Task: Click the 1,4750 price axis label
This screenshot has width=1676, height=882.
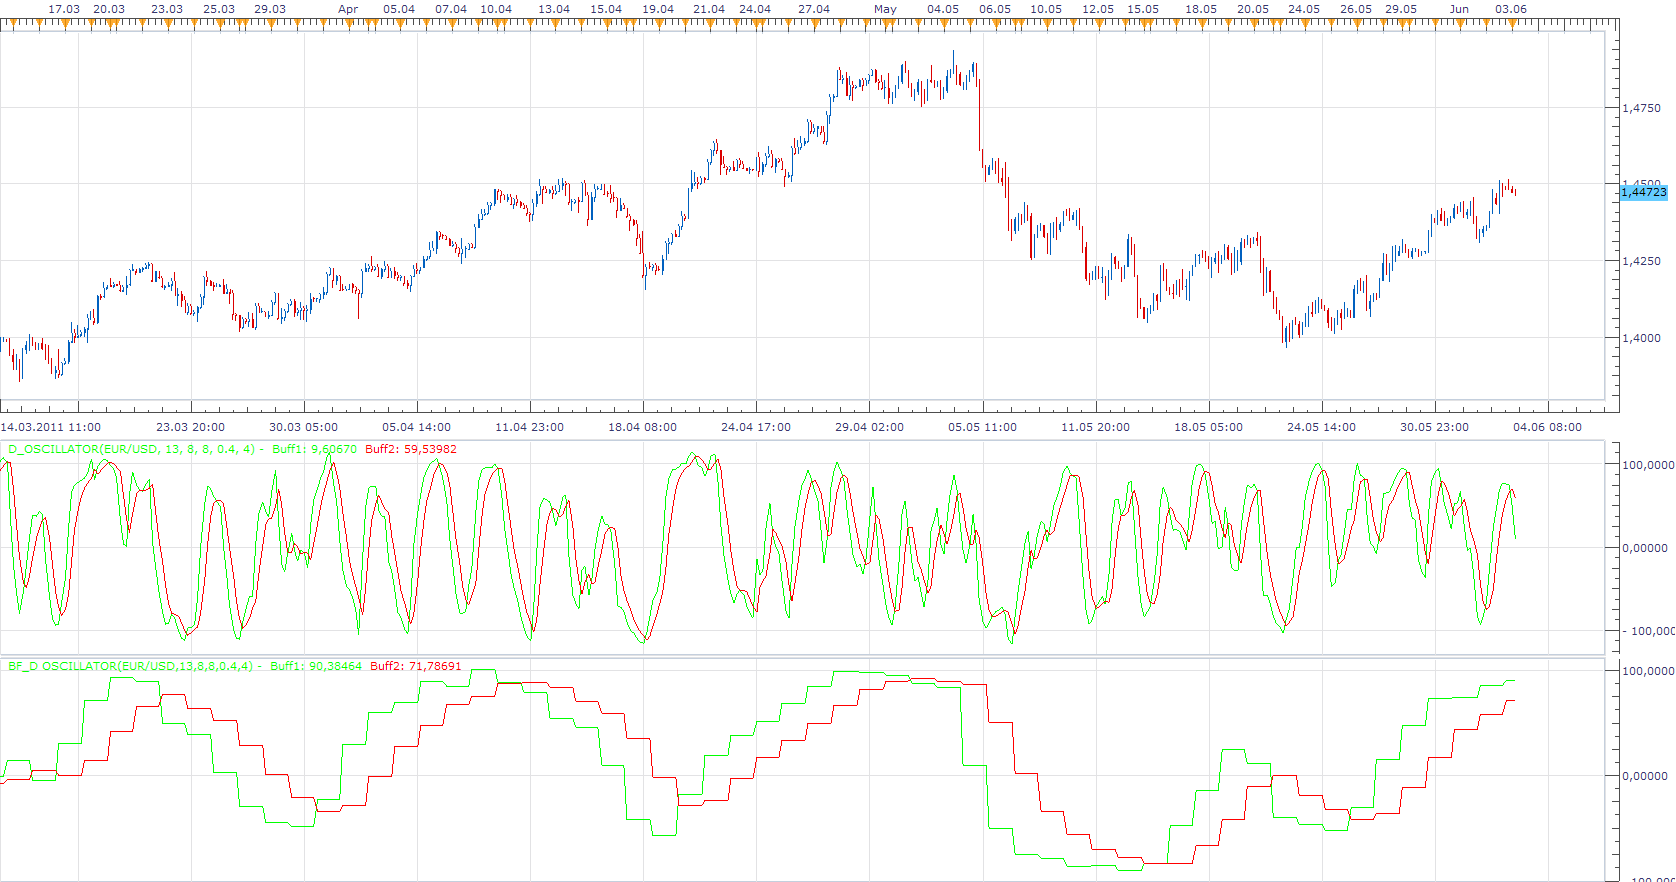Action: 1641,108
